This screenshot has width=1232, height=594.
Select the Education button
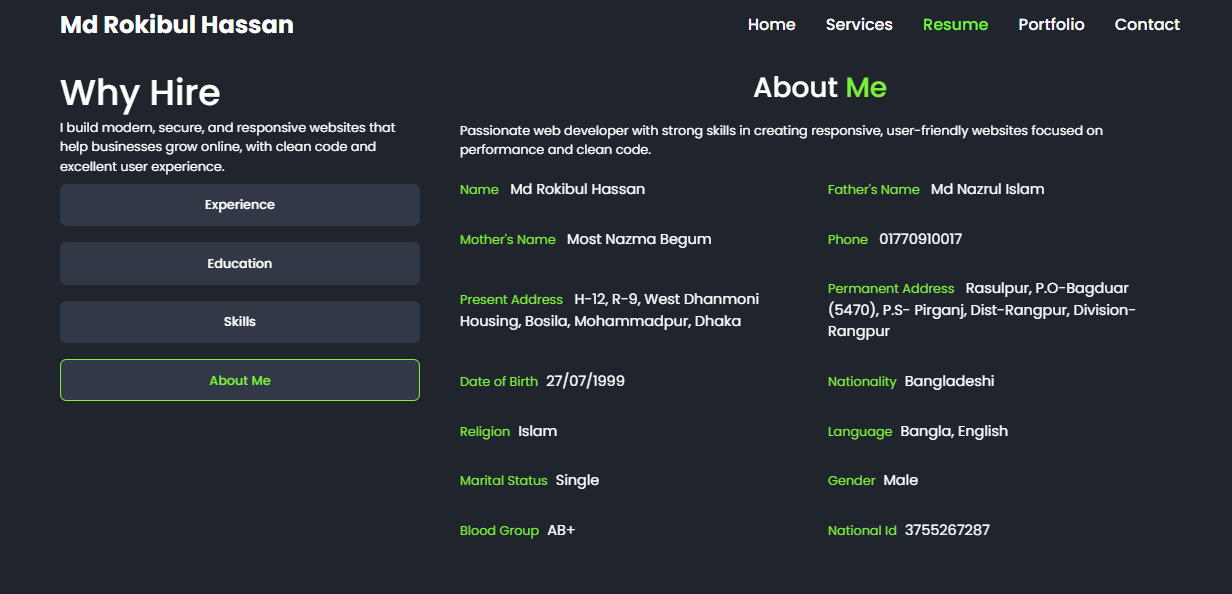coord(239,263)
